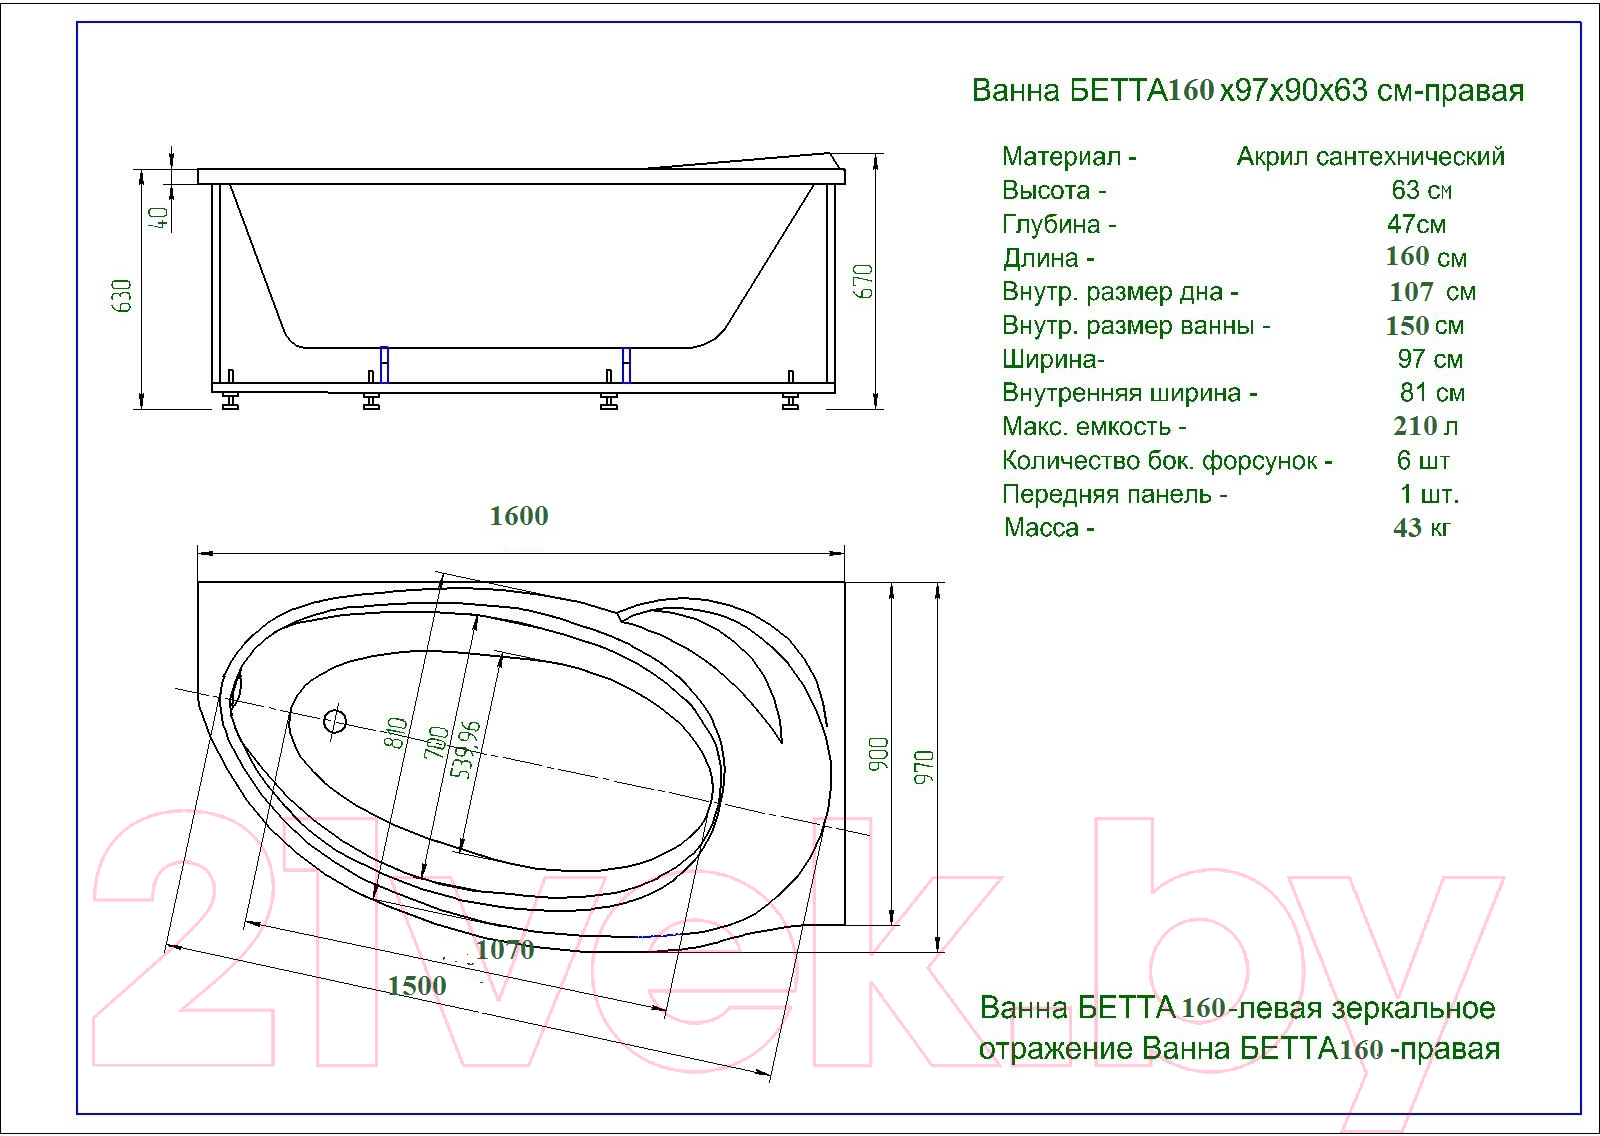Click the value '107 см'
This screenshot has height=1136, width=1600.
coord(1432,292)
